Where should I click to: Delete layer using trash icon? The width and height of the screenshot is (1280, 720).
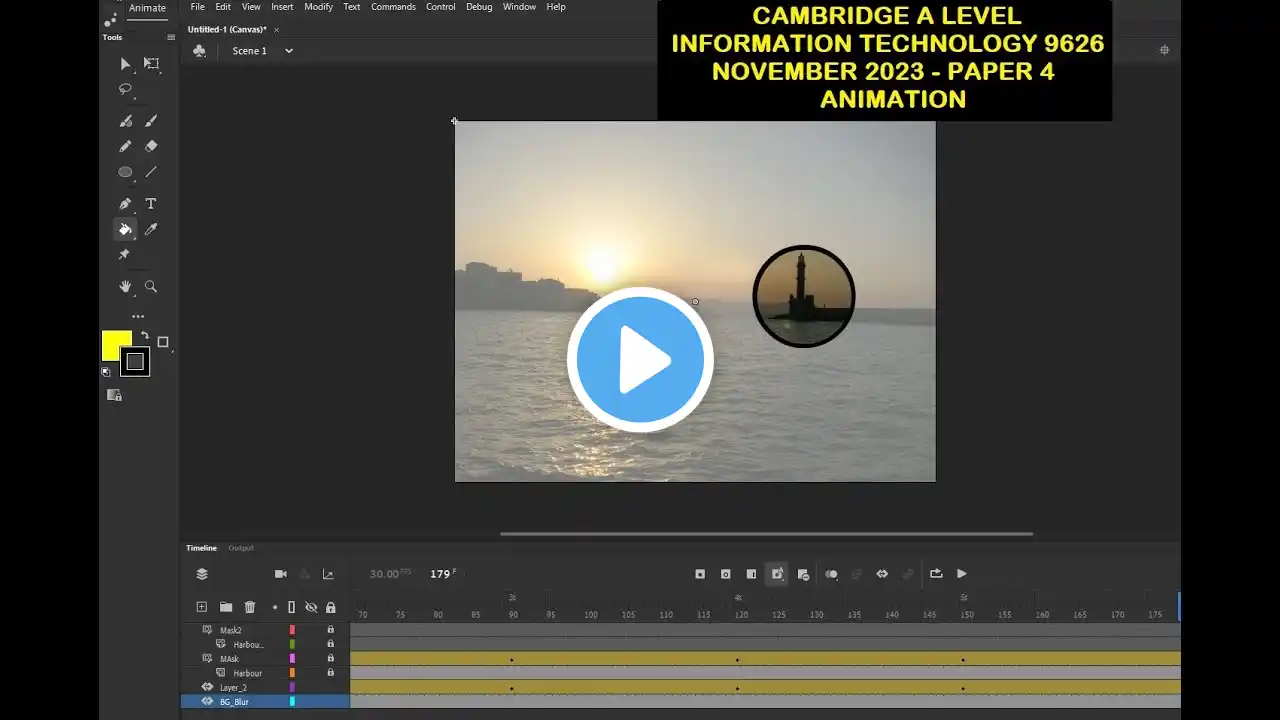250,607
